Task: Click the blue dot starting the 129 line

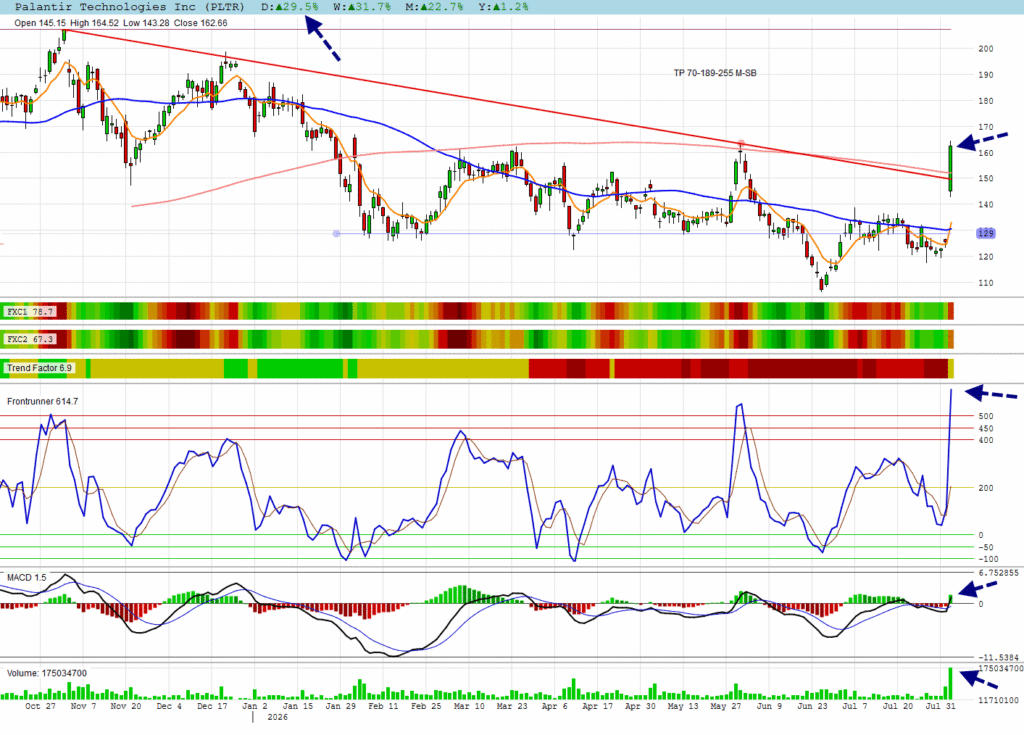Action: click(336, 233)
